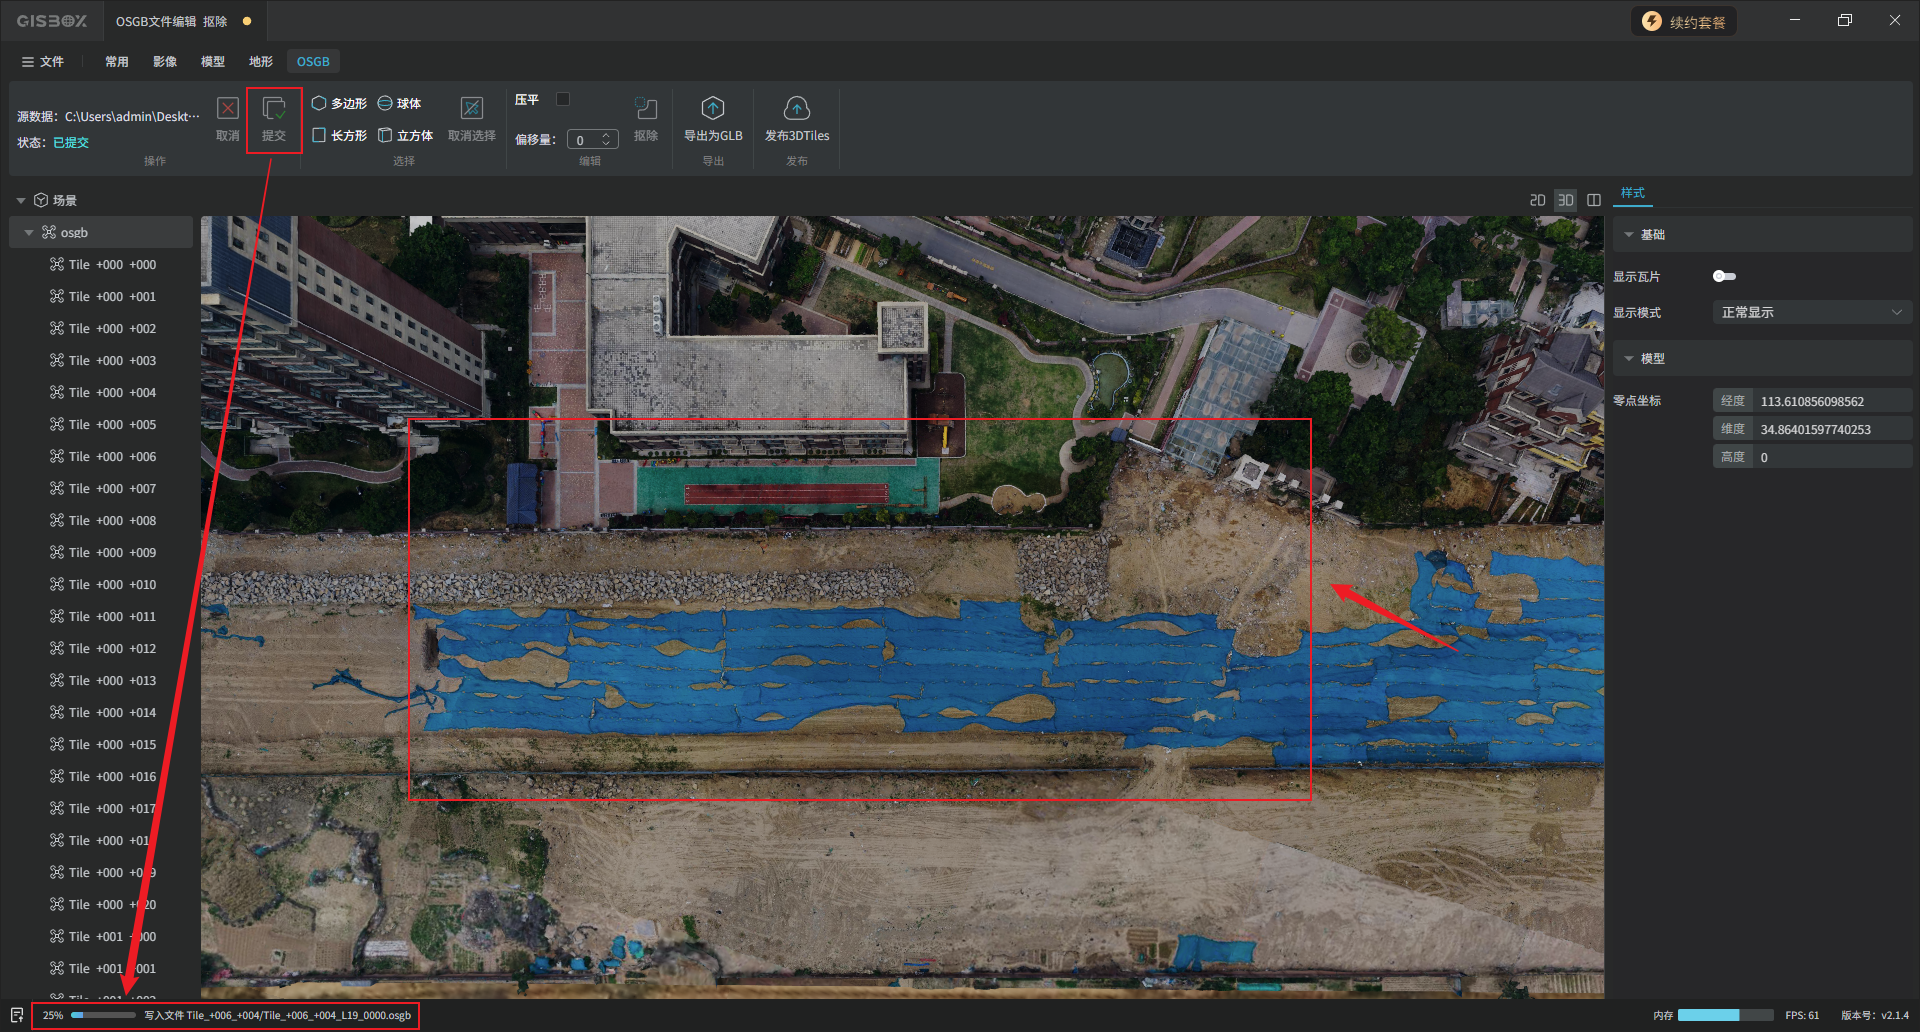The image size is (1920, 1032).
Task: Collapse the 基础 section
Action: pos(1629,235)
